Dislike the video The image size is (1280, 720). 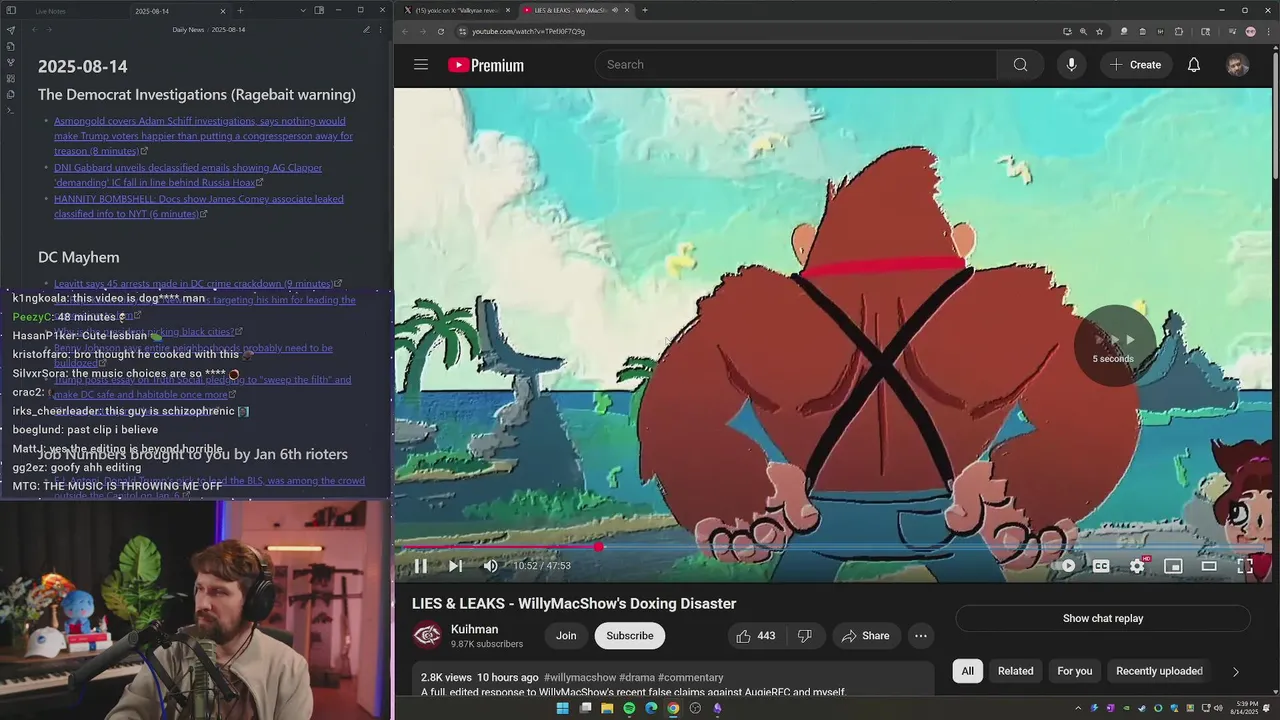click(x=804, y=636)
